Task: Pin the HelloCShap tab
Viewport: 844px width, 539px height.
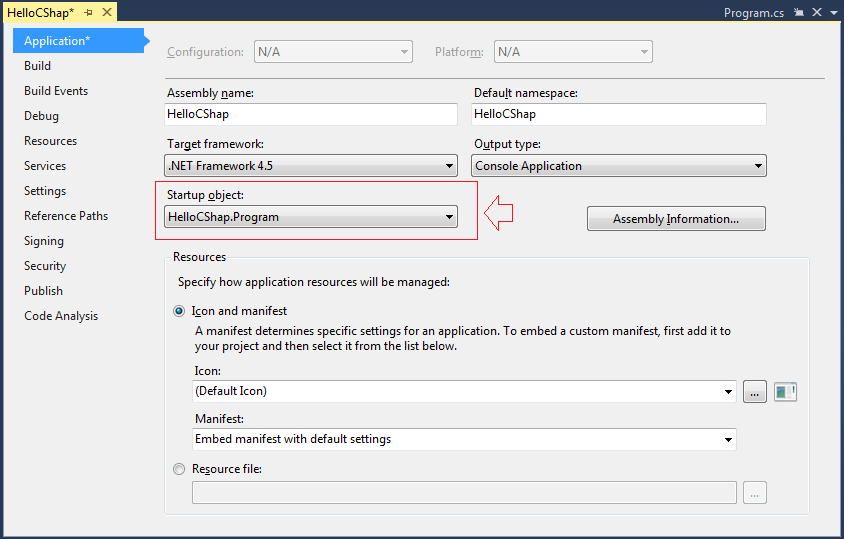Action: pos(88,12)
